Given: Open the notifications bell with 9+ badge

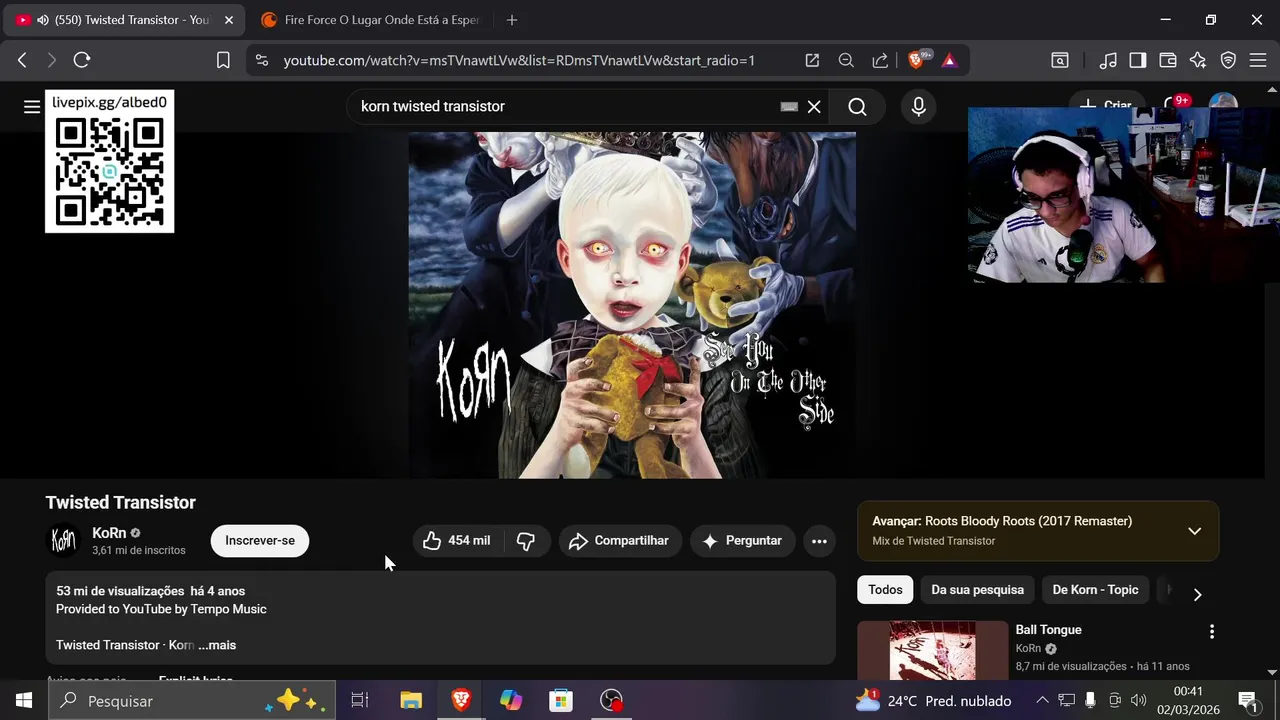Looking at the screenshot, I should point(1173,103).
